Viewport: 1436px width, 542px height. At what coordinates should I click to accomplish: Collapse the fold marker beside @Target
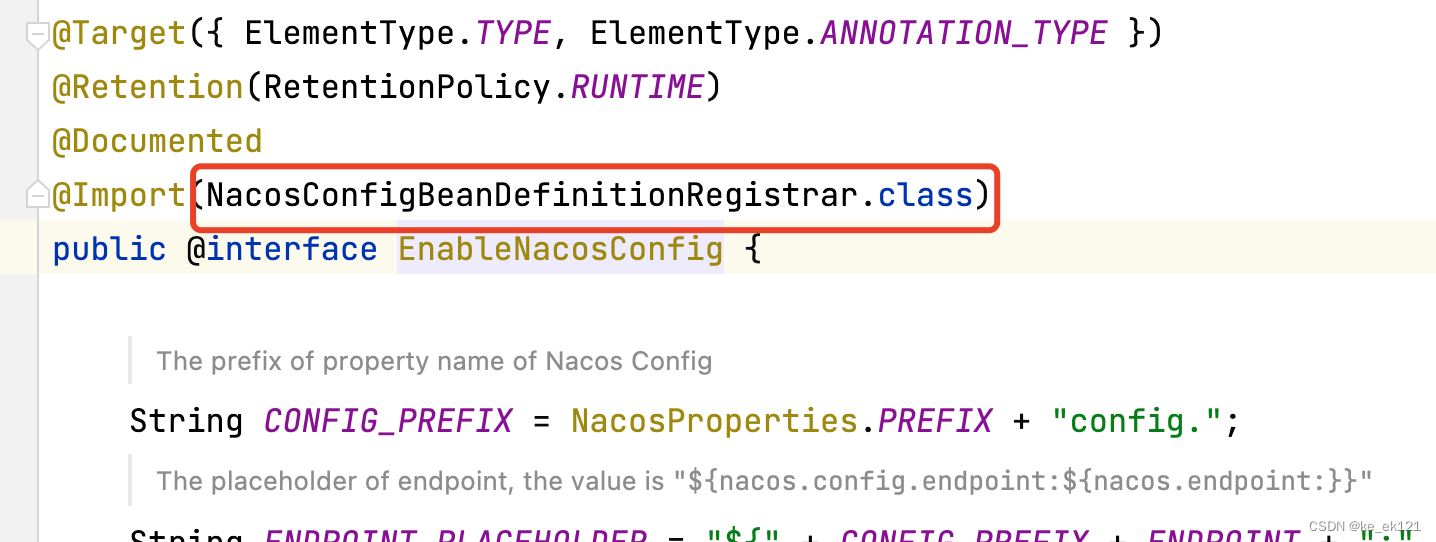point(38,36)
